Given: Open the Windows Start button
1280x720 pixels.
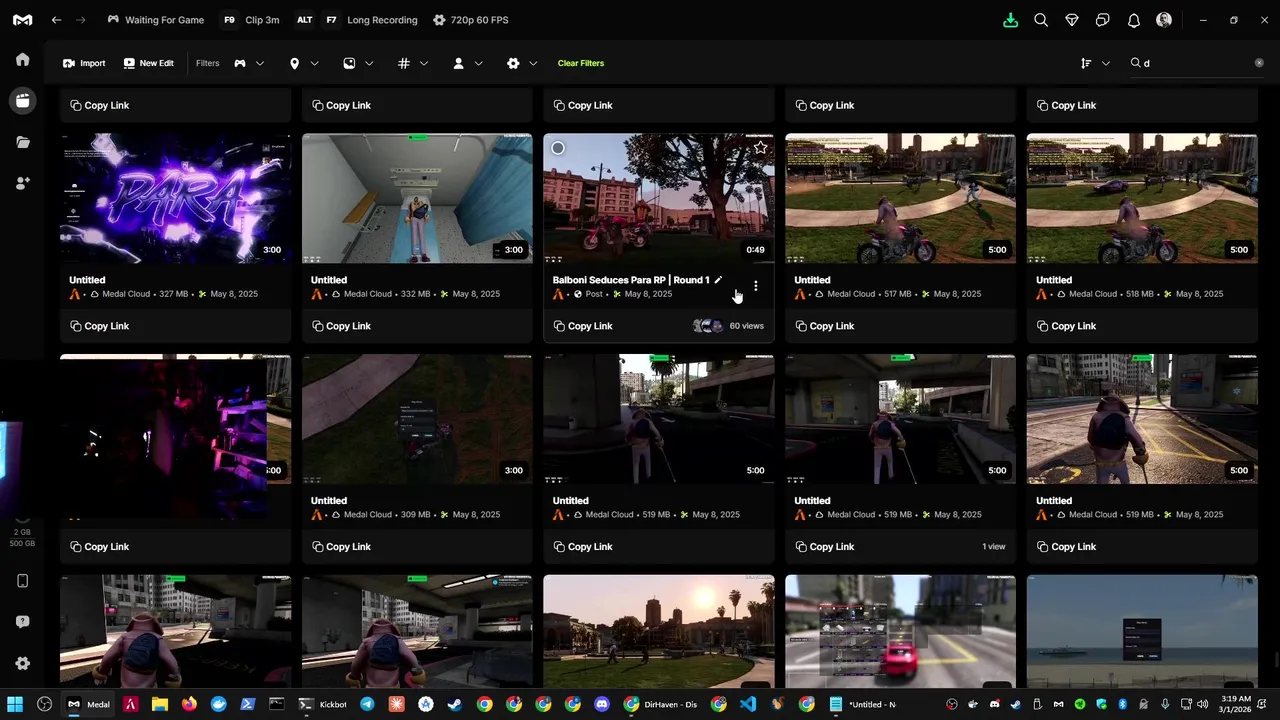Looking at the screenshot, I should (x=15, y=704).
